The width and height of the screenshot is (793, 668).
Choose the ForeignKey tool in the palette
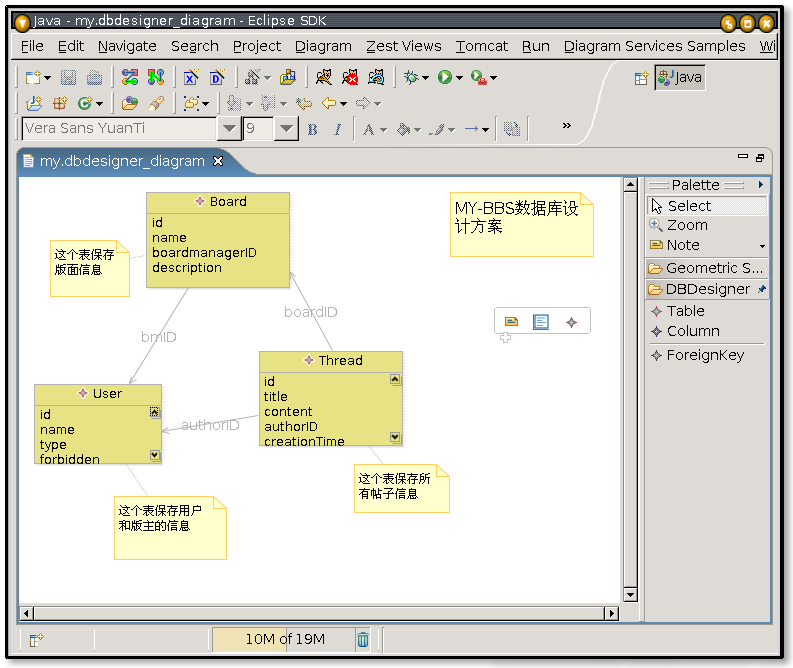(704, 355)
